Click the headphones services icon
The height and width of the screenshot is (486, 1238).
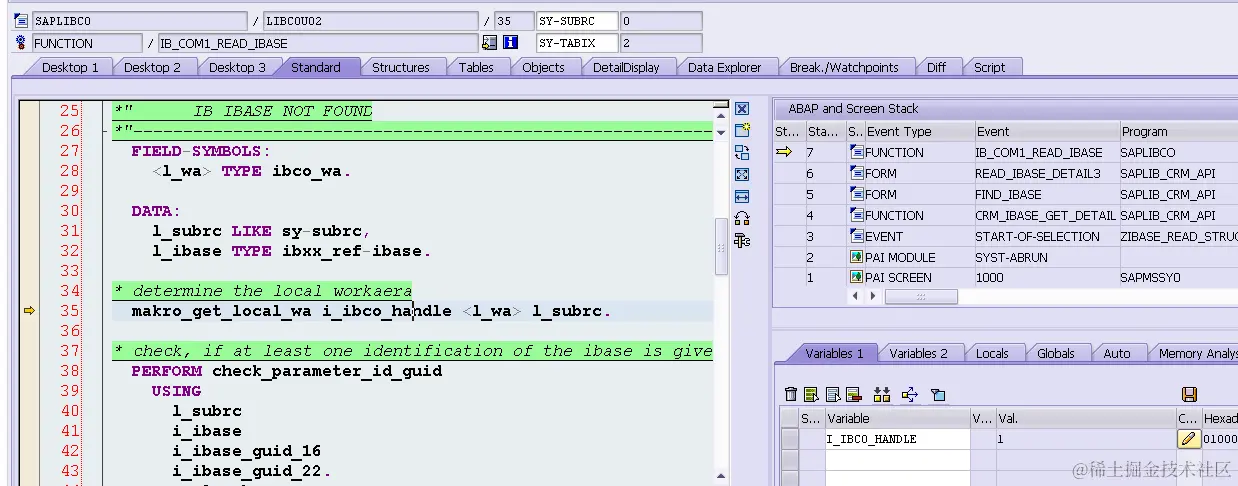742,218
